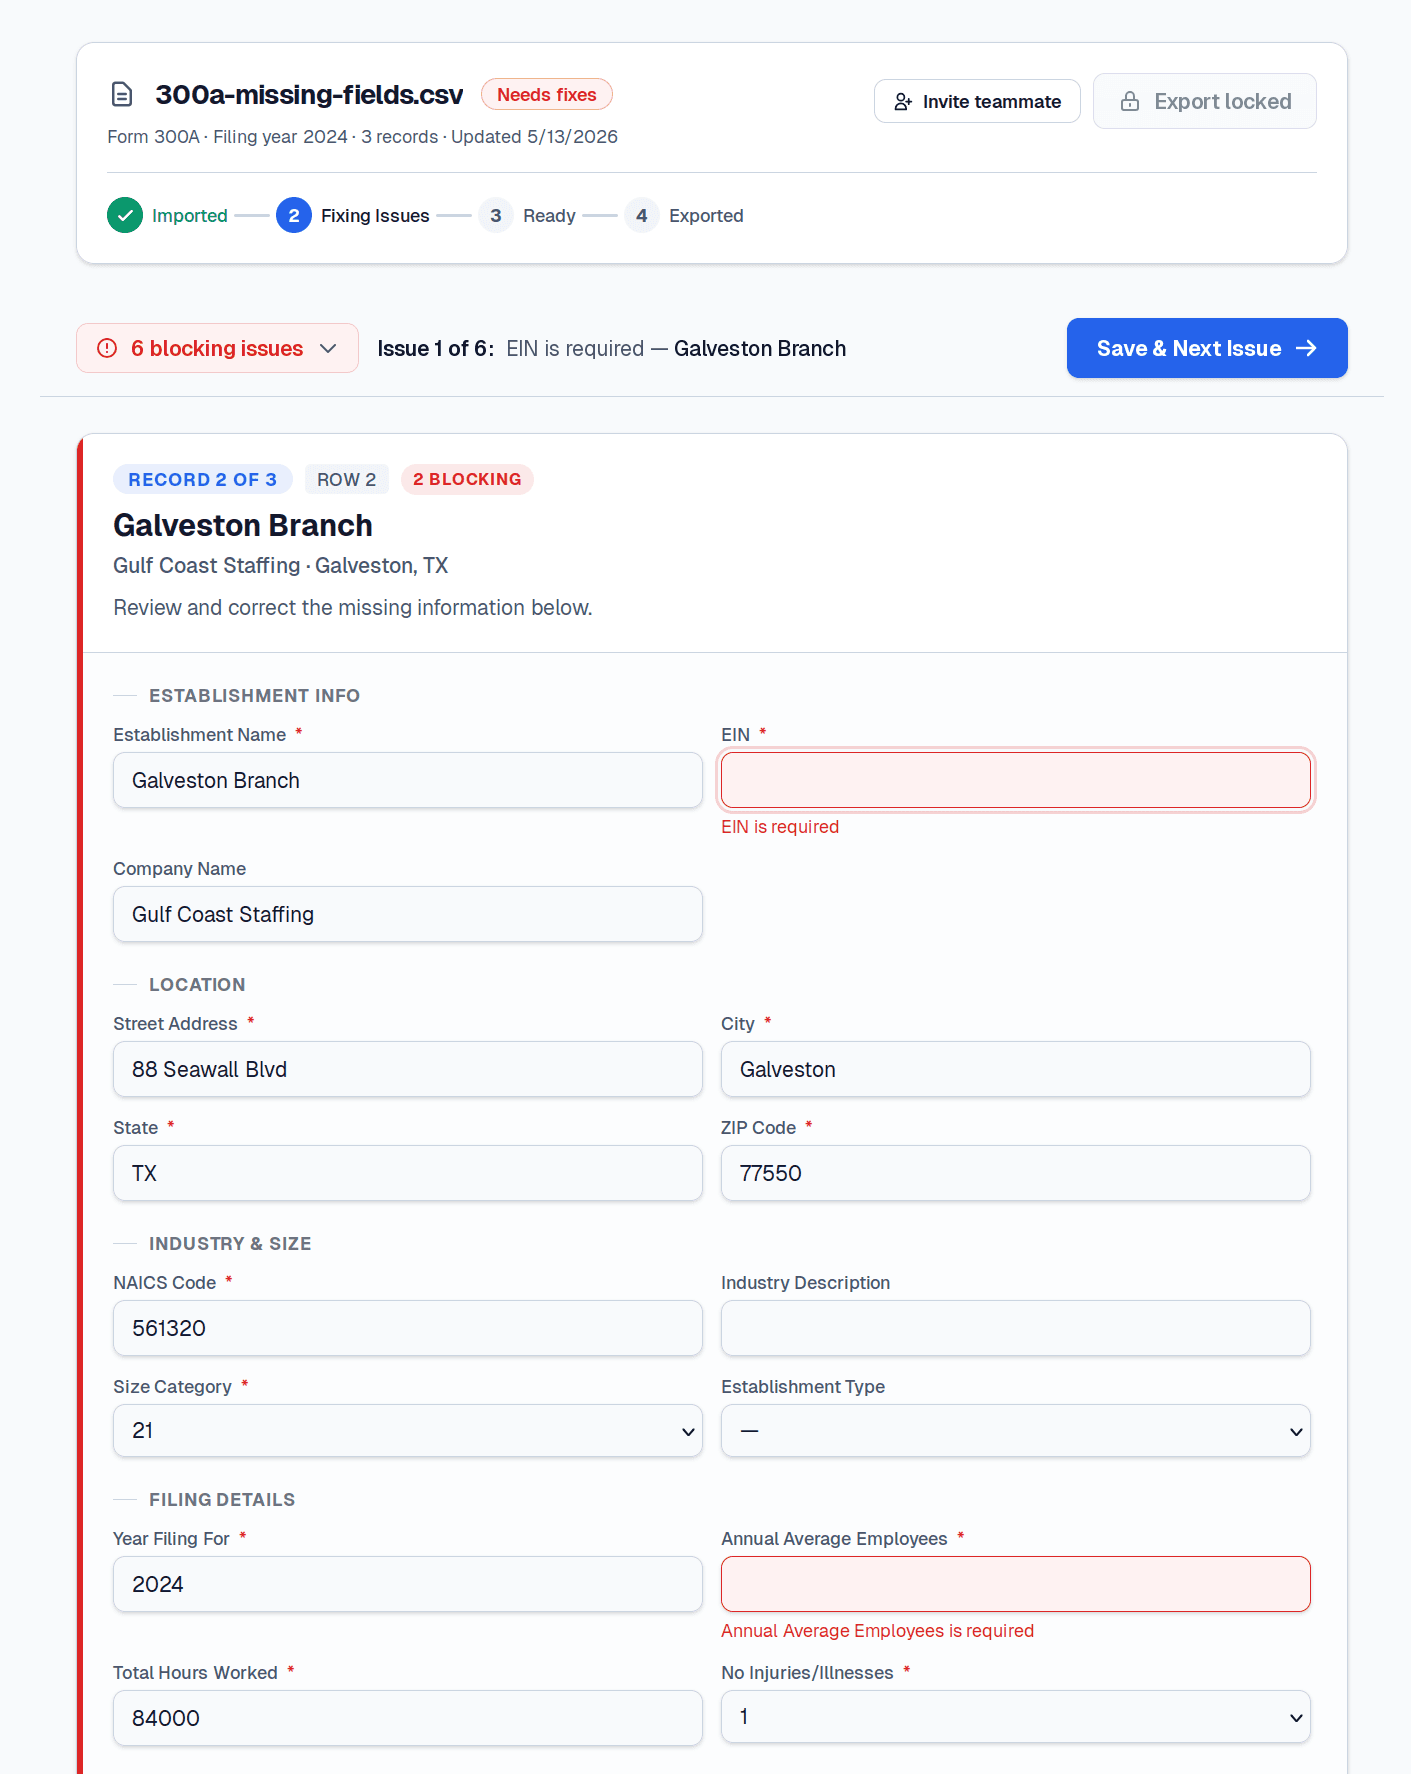Click the empty Industry Description field
The image size is (1411, 1774).
pyautogui.click(x=1016, y=1328)
